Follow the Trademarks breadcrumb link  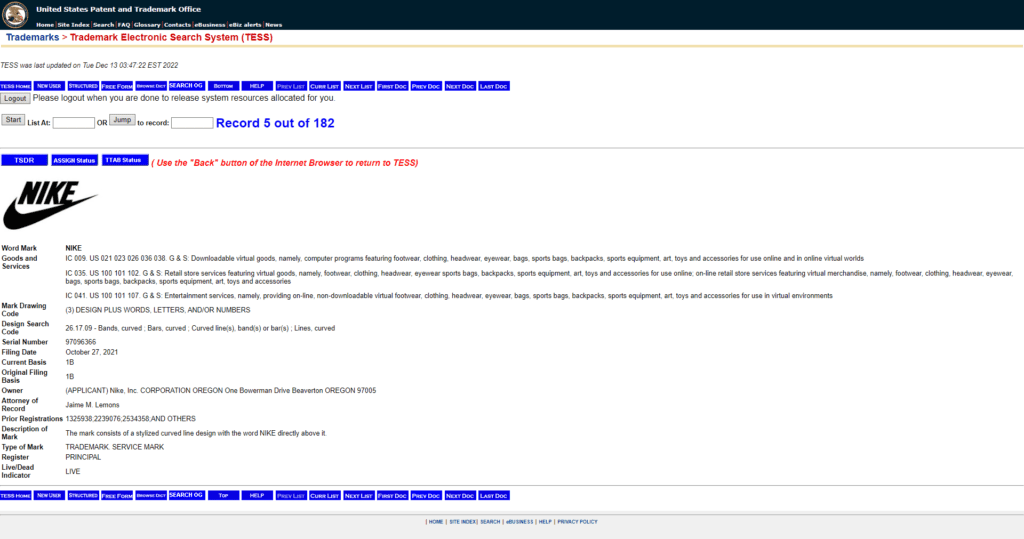click(32, 37)
